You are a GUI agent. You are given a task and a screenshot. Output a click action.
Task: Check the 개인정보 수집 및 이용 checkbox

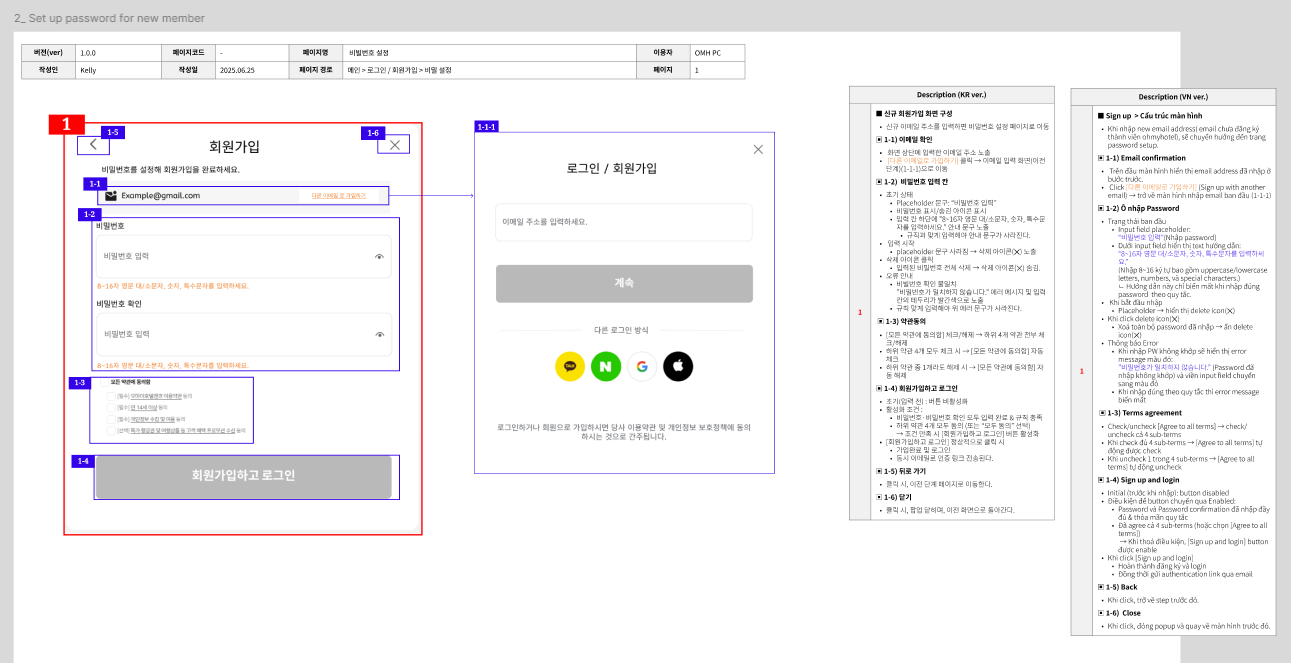point(112,419)
